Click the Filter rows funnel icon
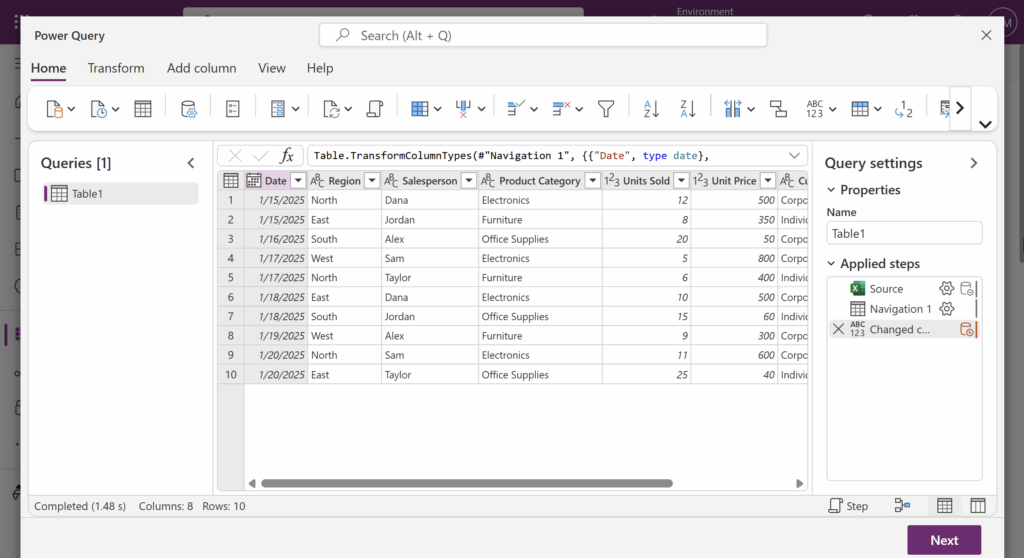Image resolution: width=1024 pixels, height=558 pixels. click(605, 109)
